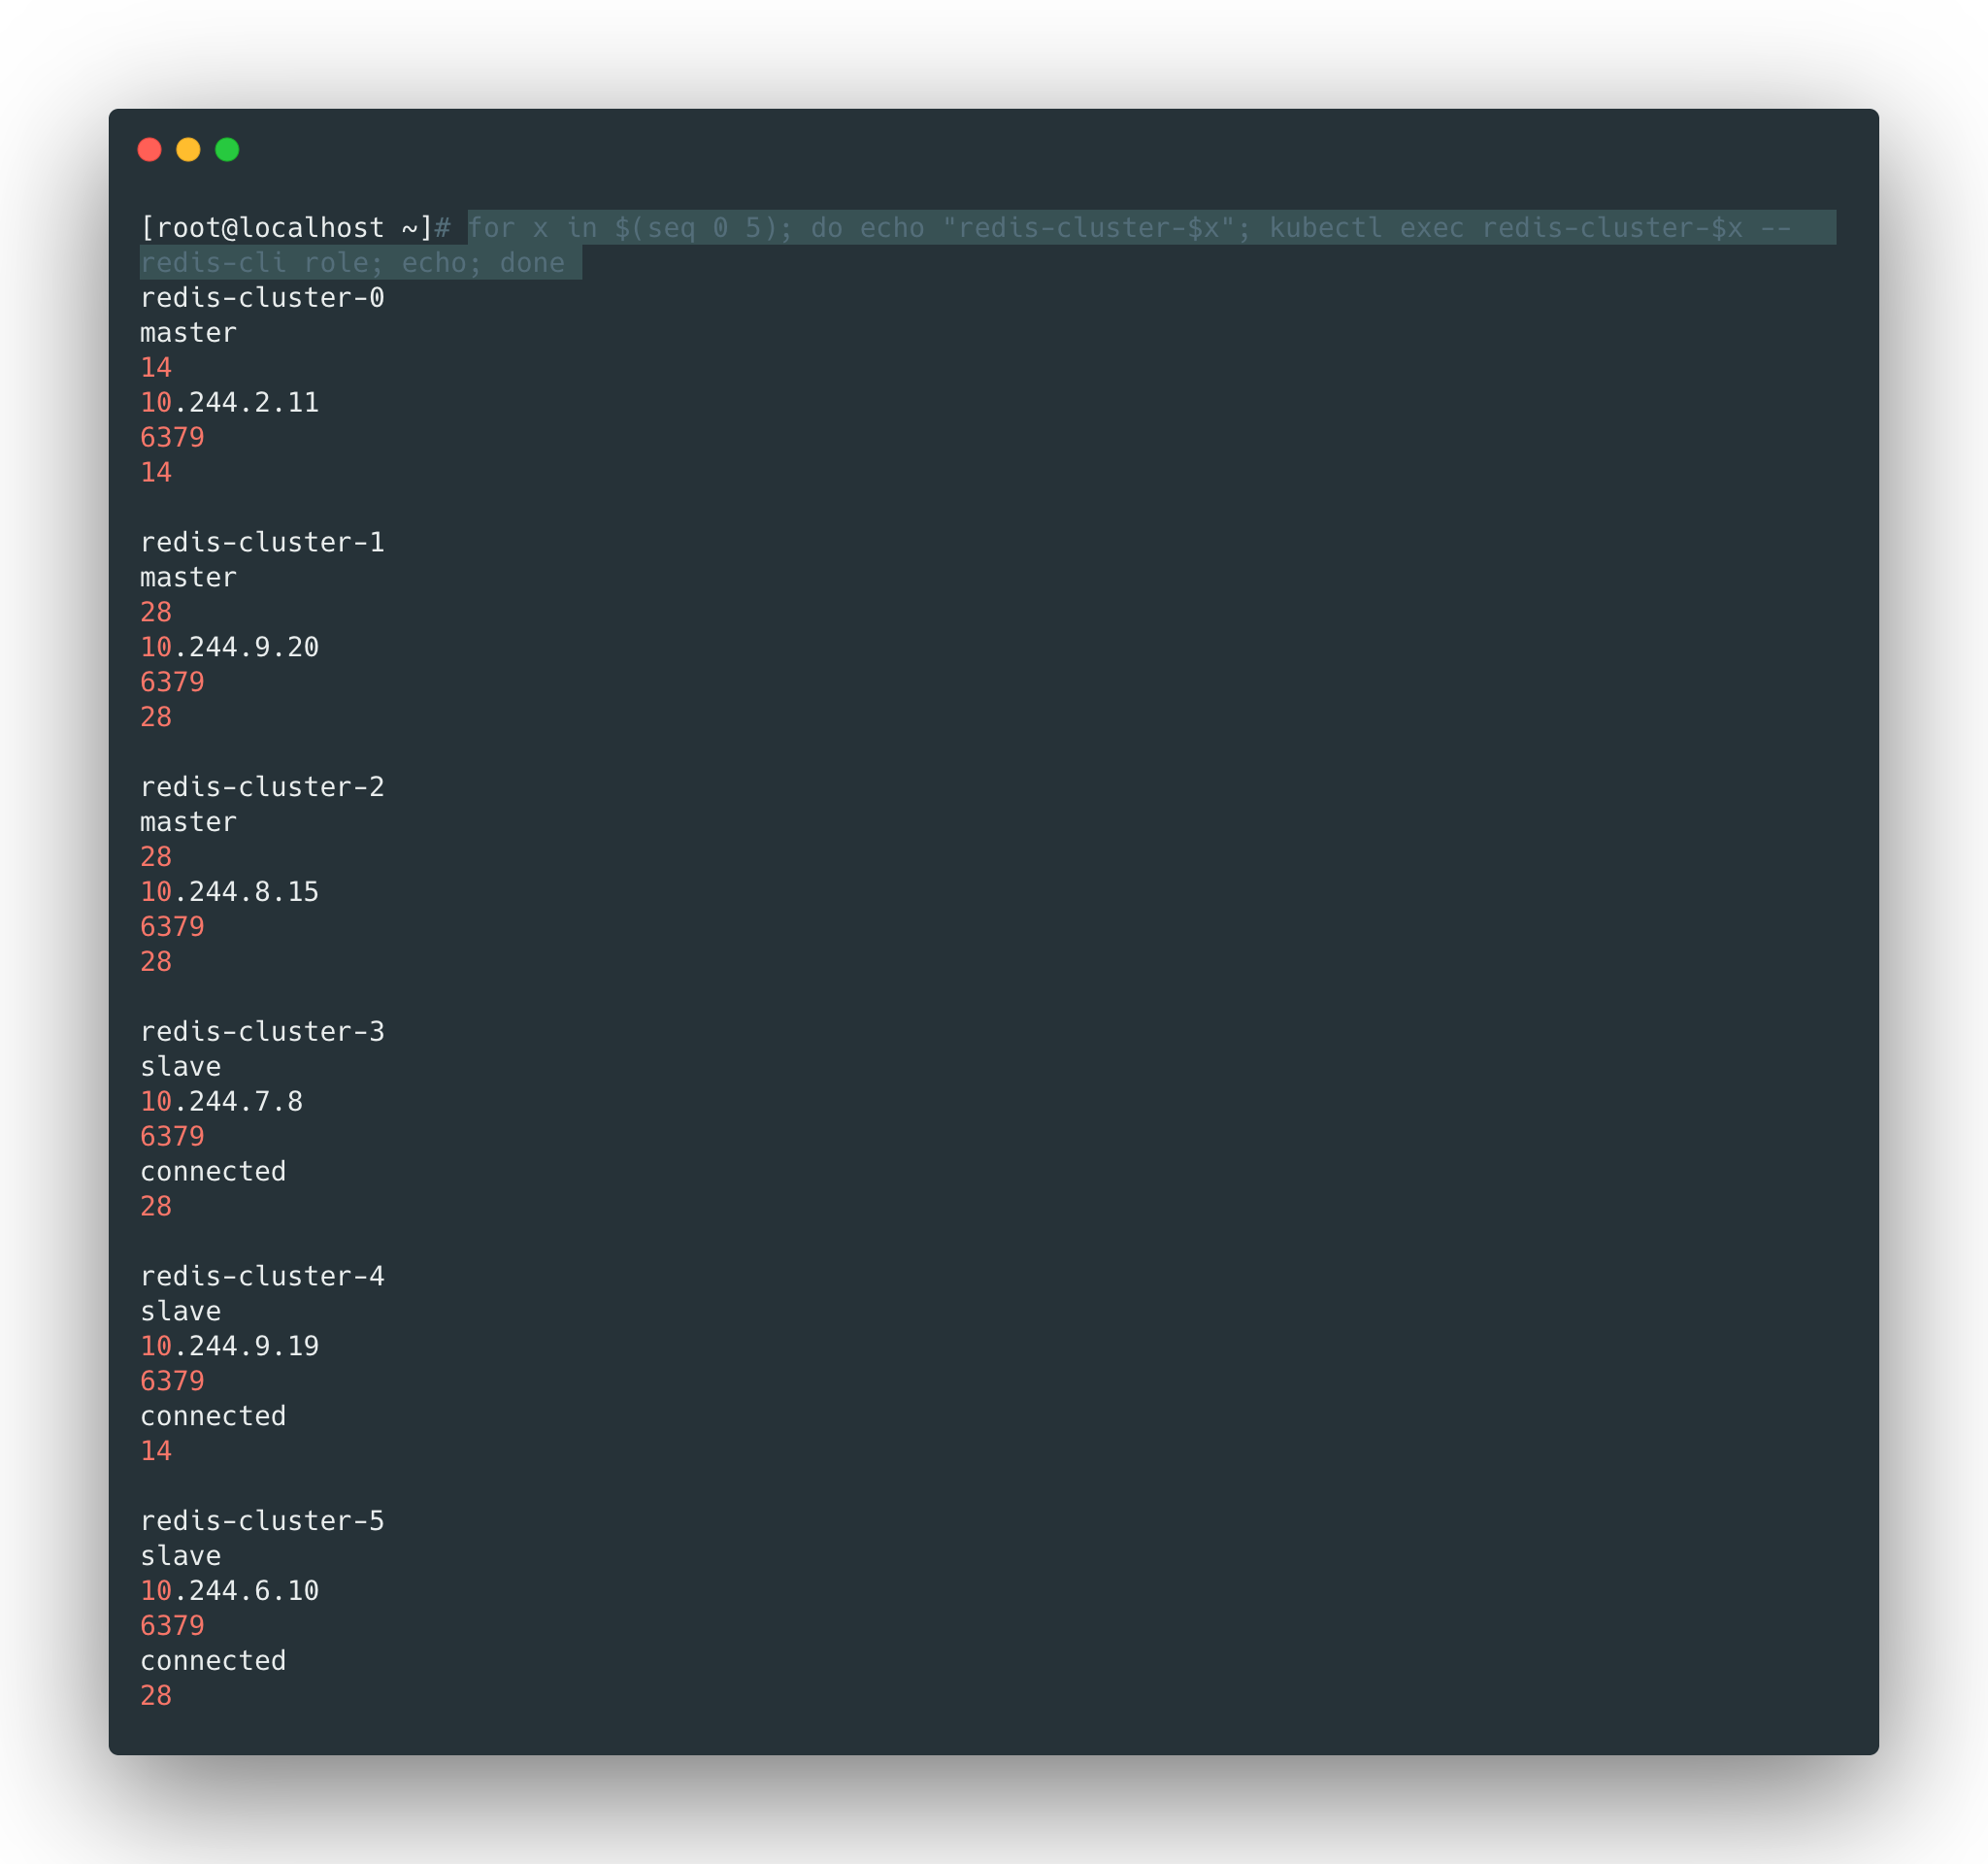Viewport: 1988px width, 1864px height.
Task: Click connected status under redis-cluster-4
Action: (213, 1417)
